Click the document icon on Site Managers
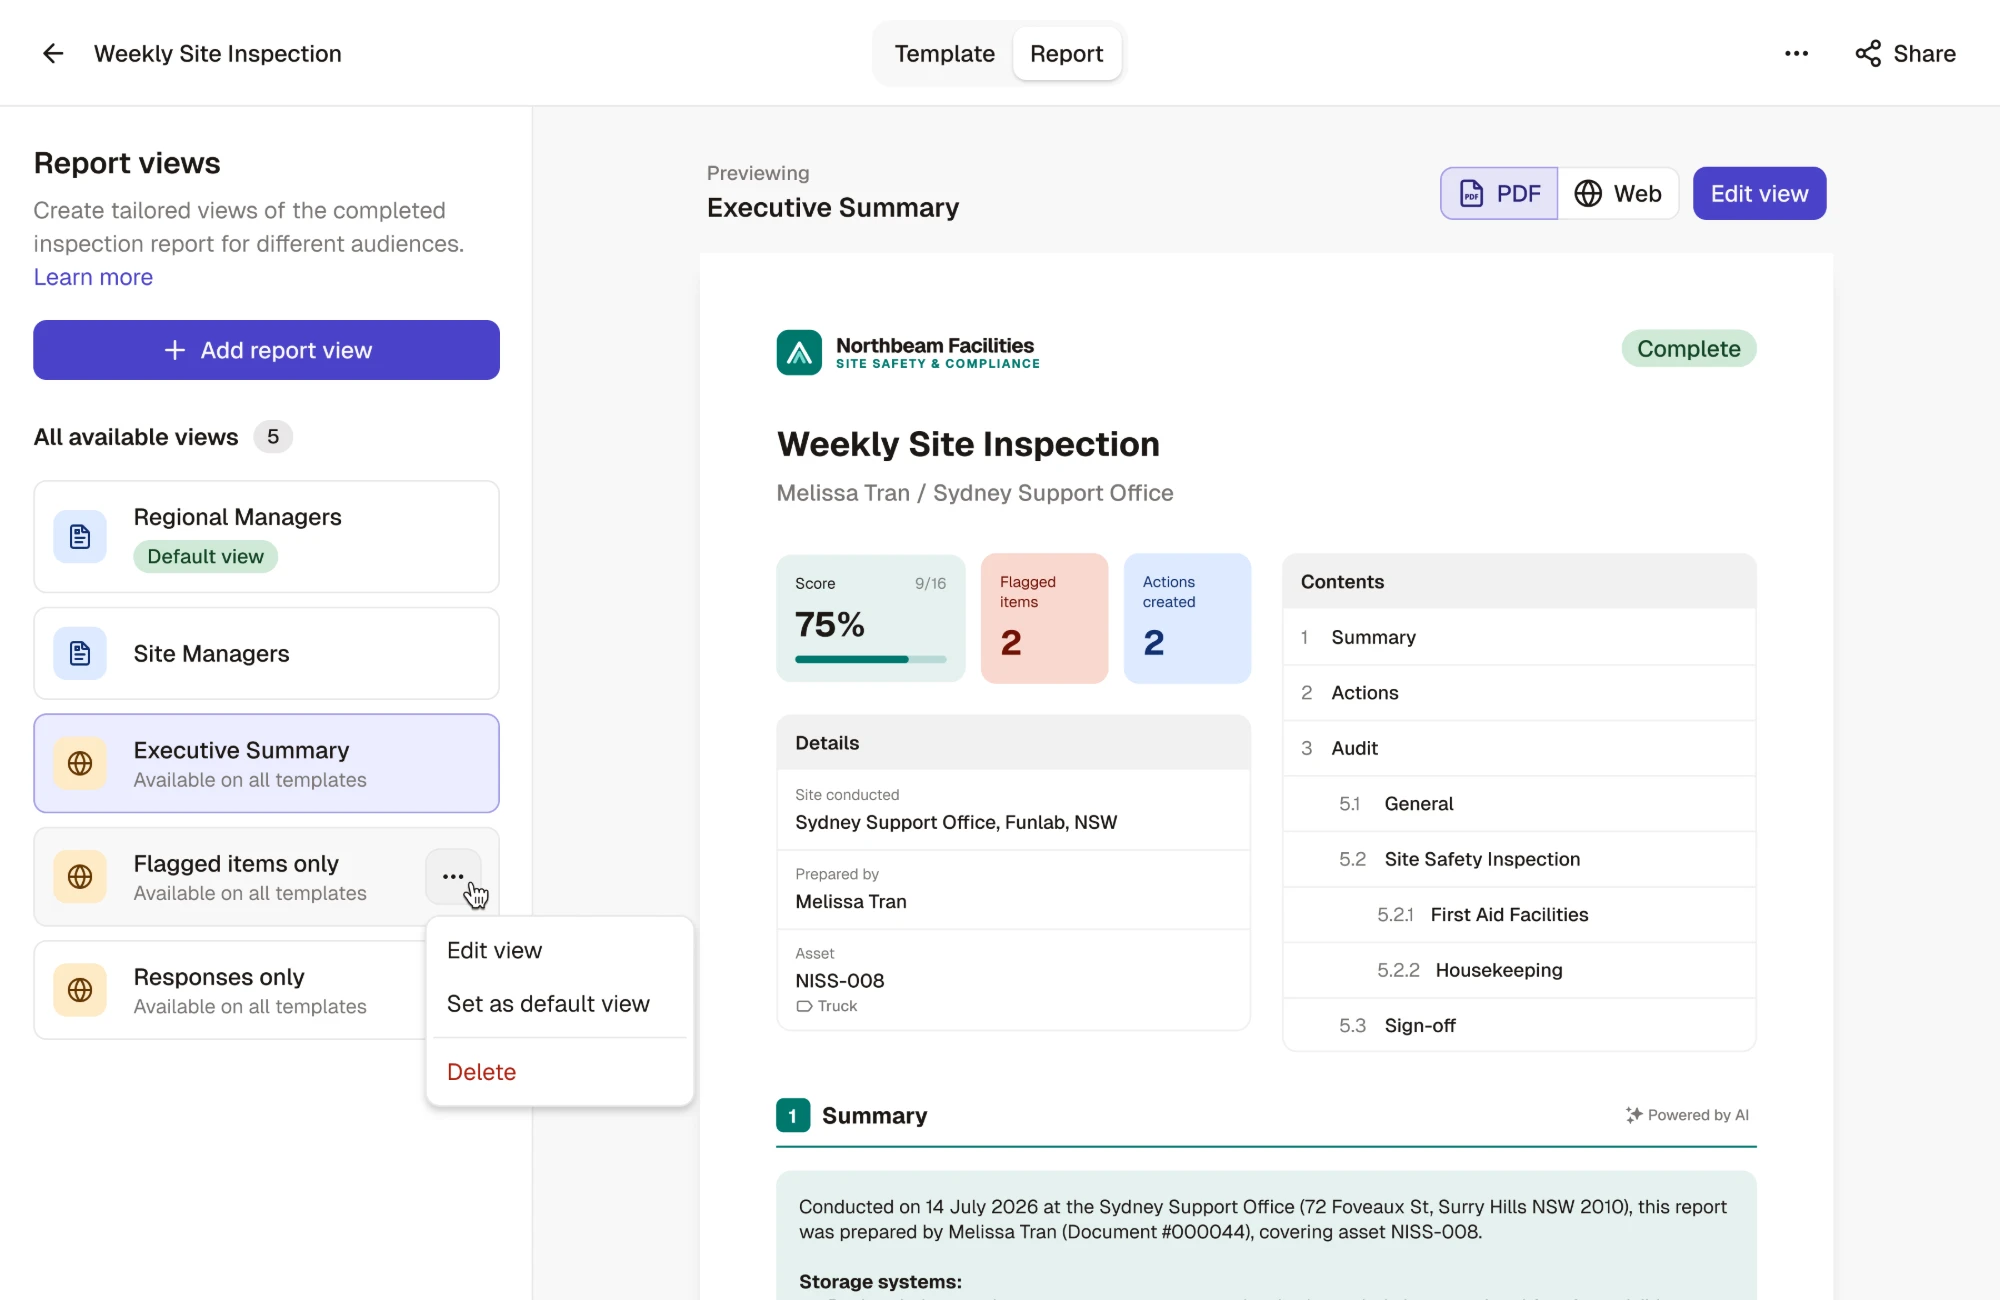 click(80, 654)
